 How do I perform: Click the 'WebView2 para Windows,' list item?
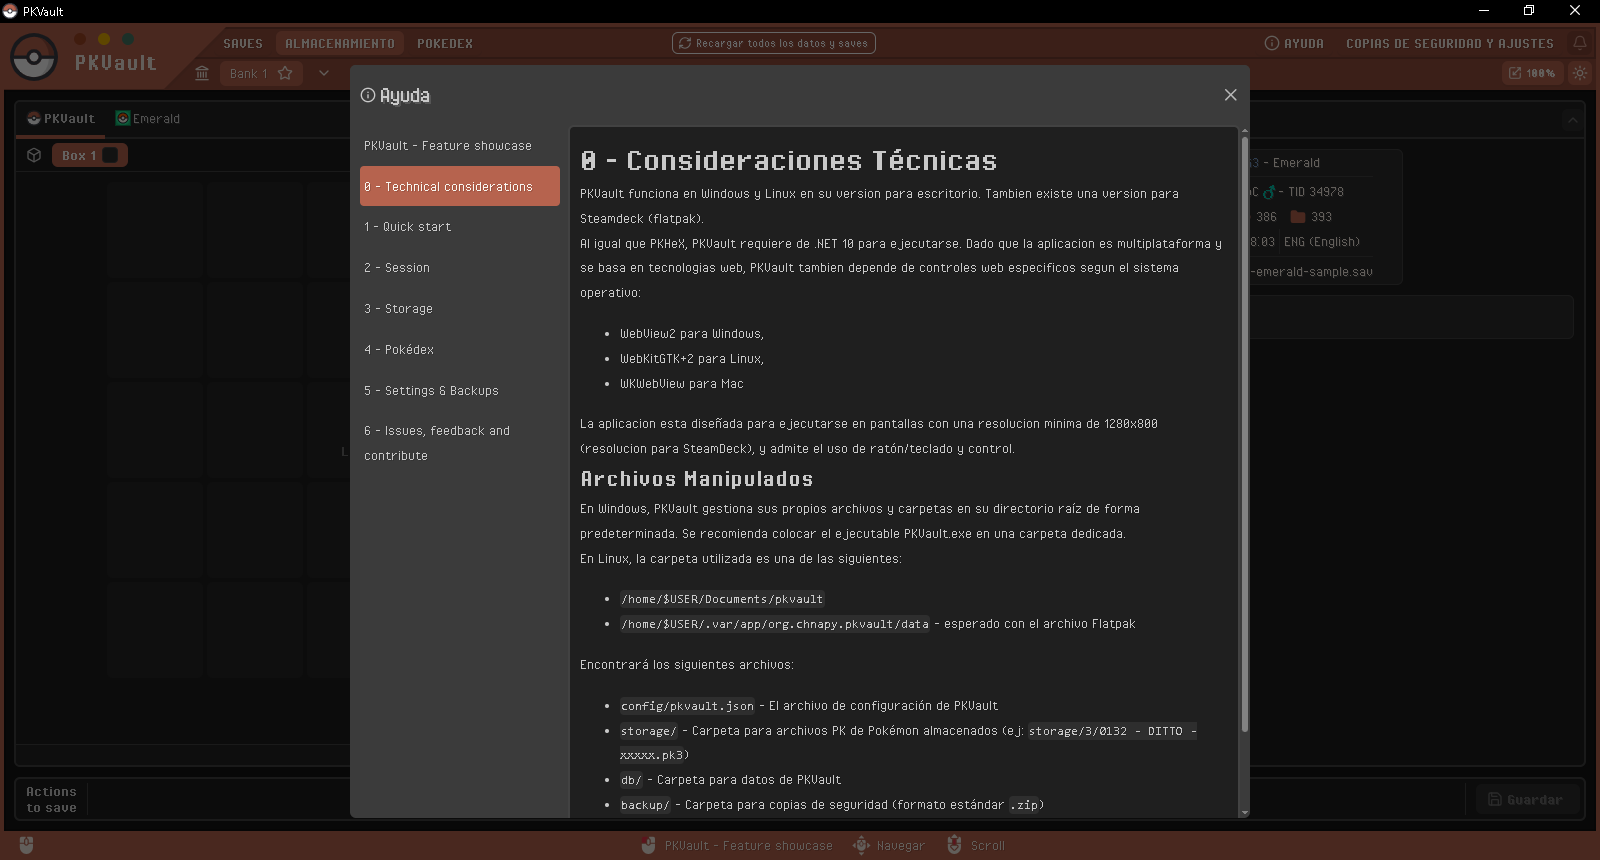coord(692,334)
